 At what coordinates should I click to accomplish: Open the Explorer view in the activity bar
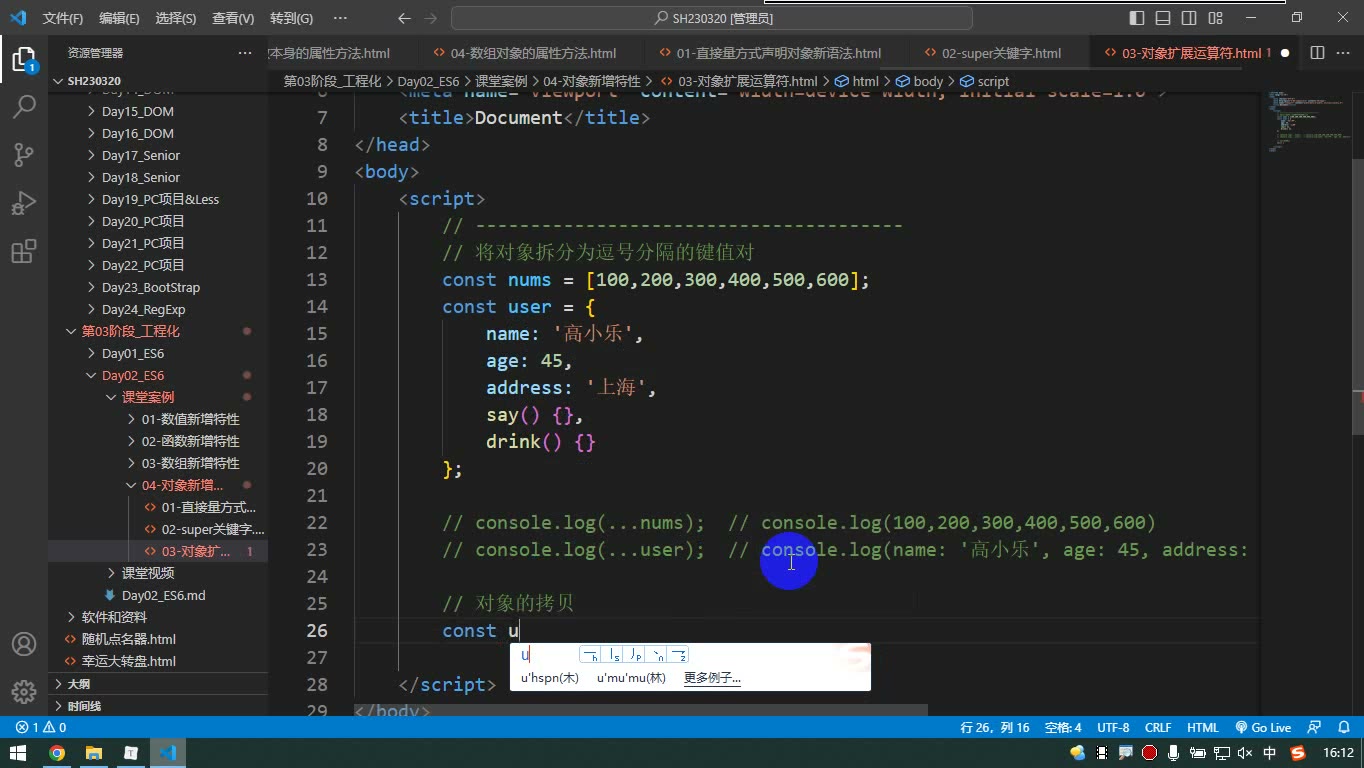[x=24, y=59]
